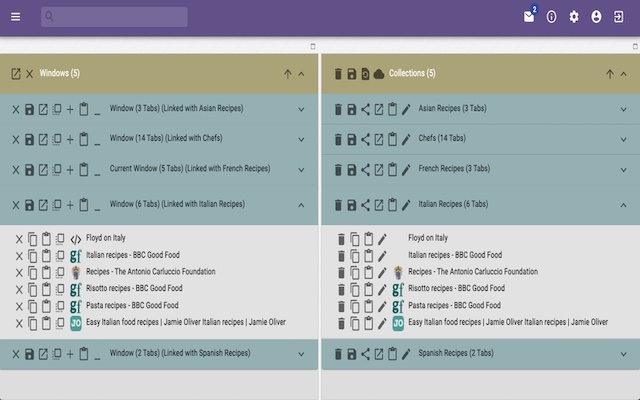Paste icon on Risotto recipes window tab

coord(46,289)
